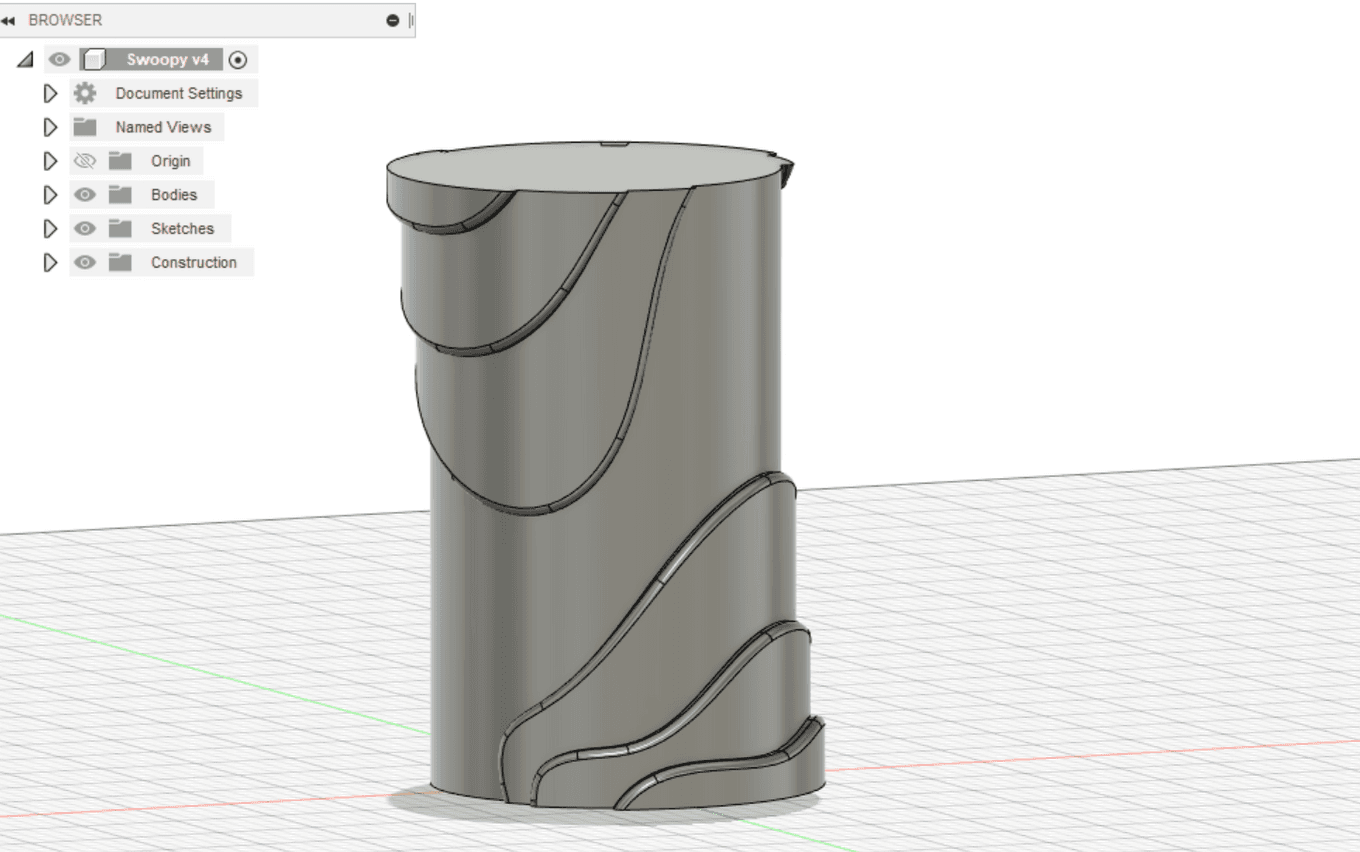Screen dimensions: 1360x852
Task: Hide the Bodies folder
Action: coord(85,195)
